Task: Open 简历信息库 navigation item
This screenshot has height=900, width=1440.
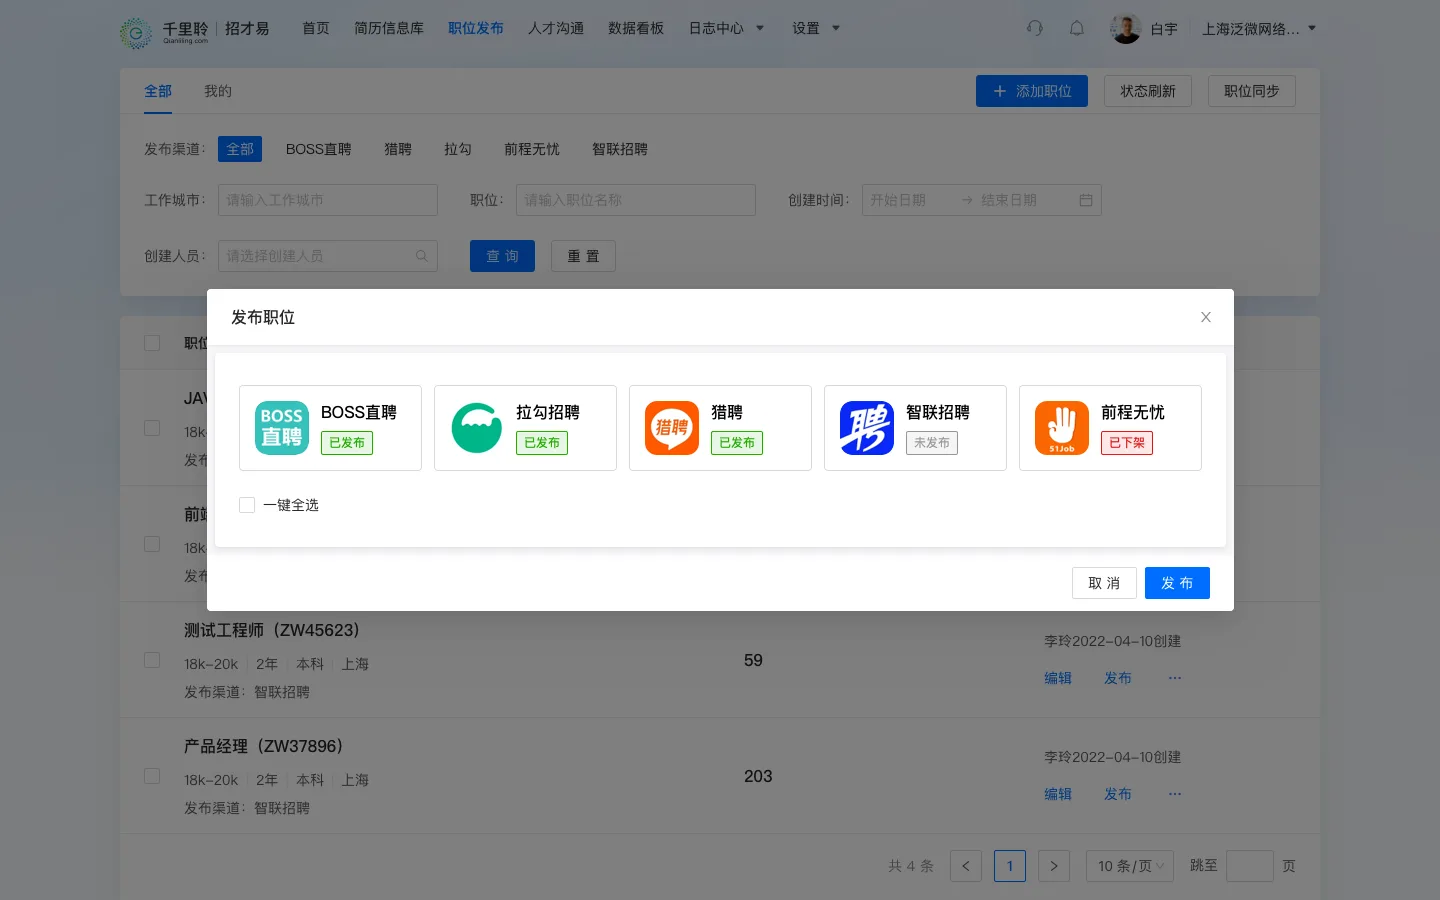Action: tap(389, 28)
